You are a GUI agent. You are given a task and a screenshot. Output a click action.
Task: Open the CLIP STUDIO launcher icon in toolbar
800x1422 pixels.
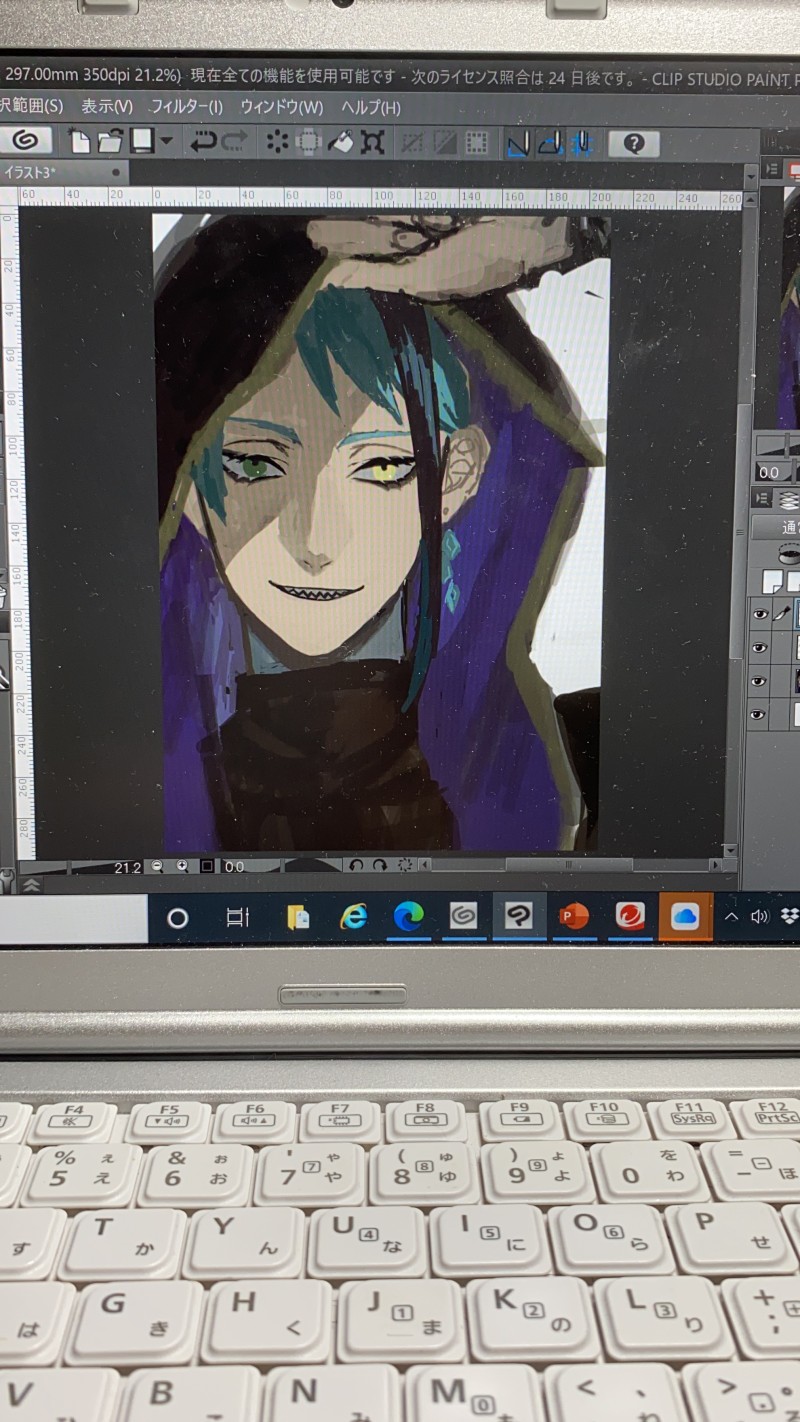(x=25, y=142)
